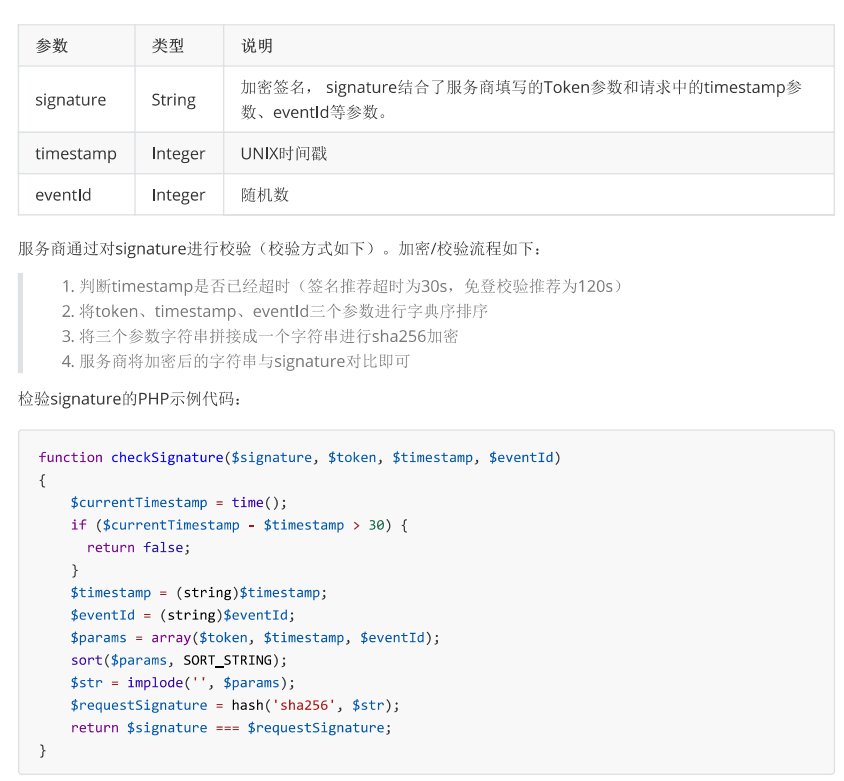The height and width of the screenshot is (781, 844).
Task: Click step 3 about sha256 encryption
Action: (259, 336)
